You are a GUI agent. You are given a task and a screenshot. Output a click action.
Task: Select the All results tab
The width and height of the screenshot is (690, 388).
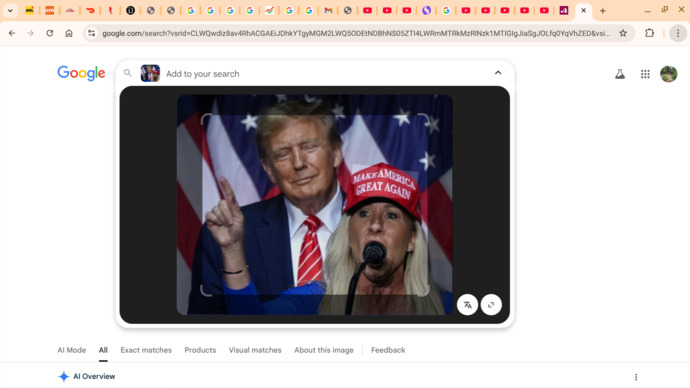point(103,350)
